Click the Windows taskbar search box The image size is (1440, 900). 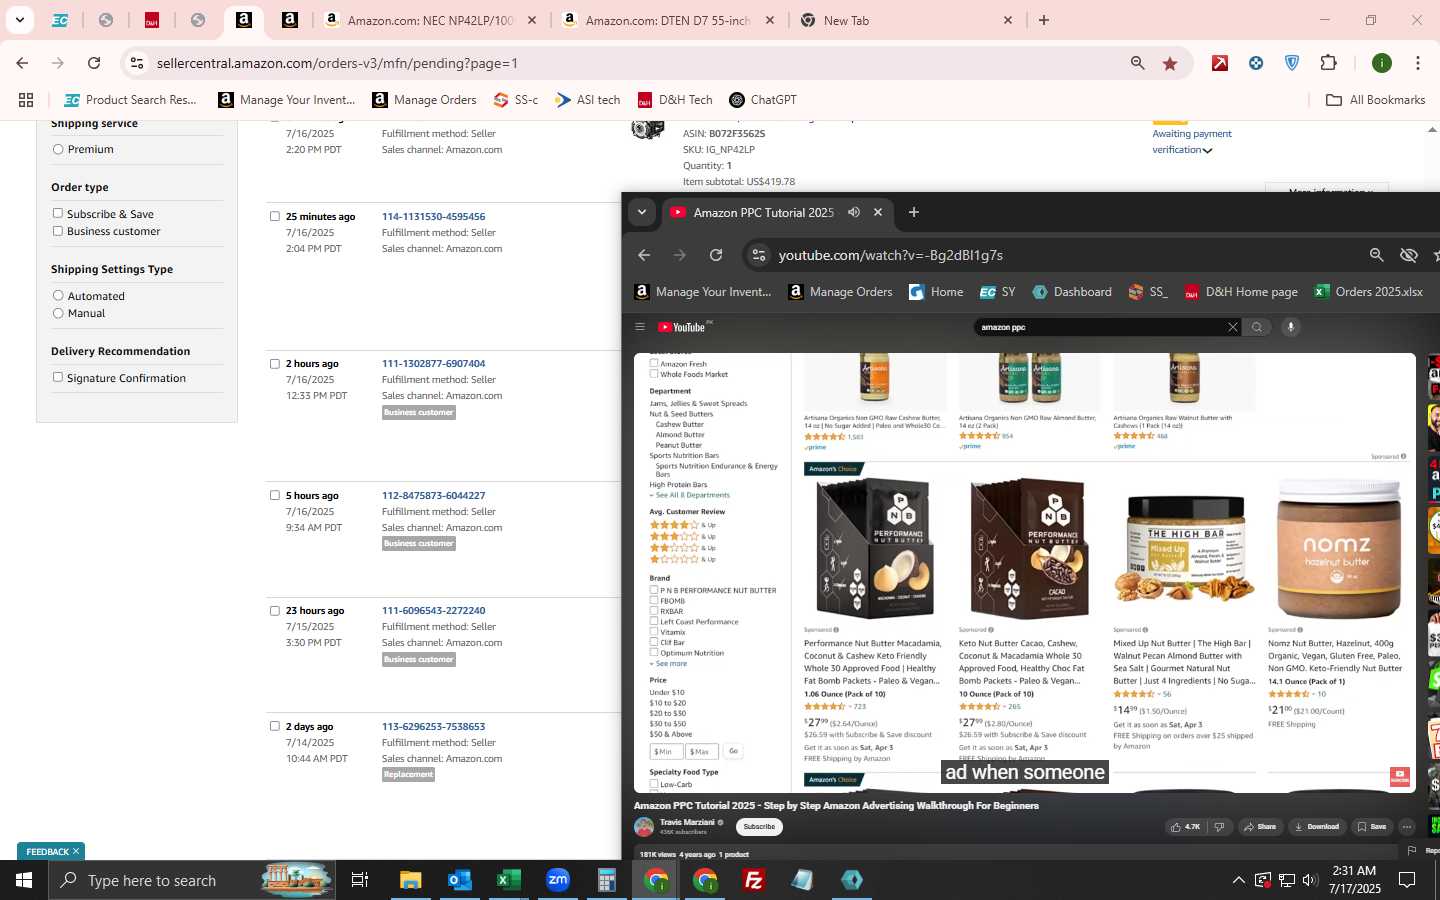(x=192, y=880)
